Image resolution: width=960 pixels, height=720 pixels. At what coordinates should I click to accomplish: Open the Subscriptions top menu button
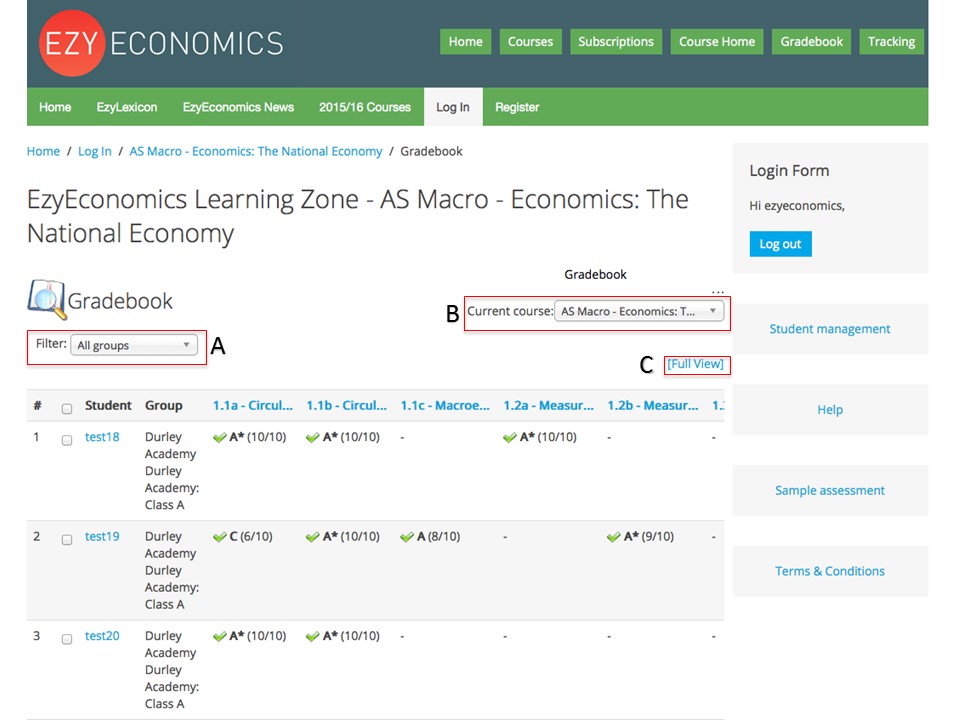pos(616,42)
